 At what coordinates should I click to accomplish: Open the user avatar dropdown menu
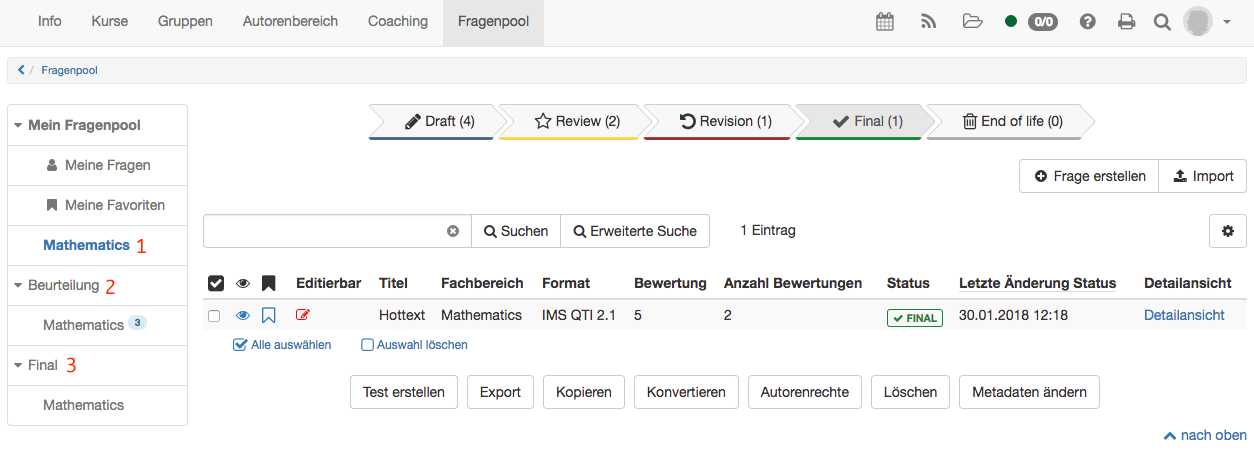[1206, 22]
